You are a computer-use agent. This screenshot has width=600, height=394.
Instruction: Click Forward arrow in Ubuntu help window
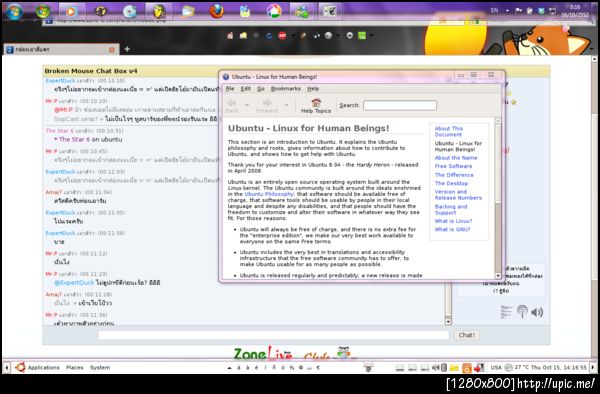[267, 105]
